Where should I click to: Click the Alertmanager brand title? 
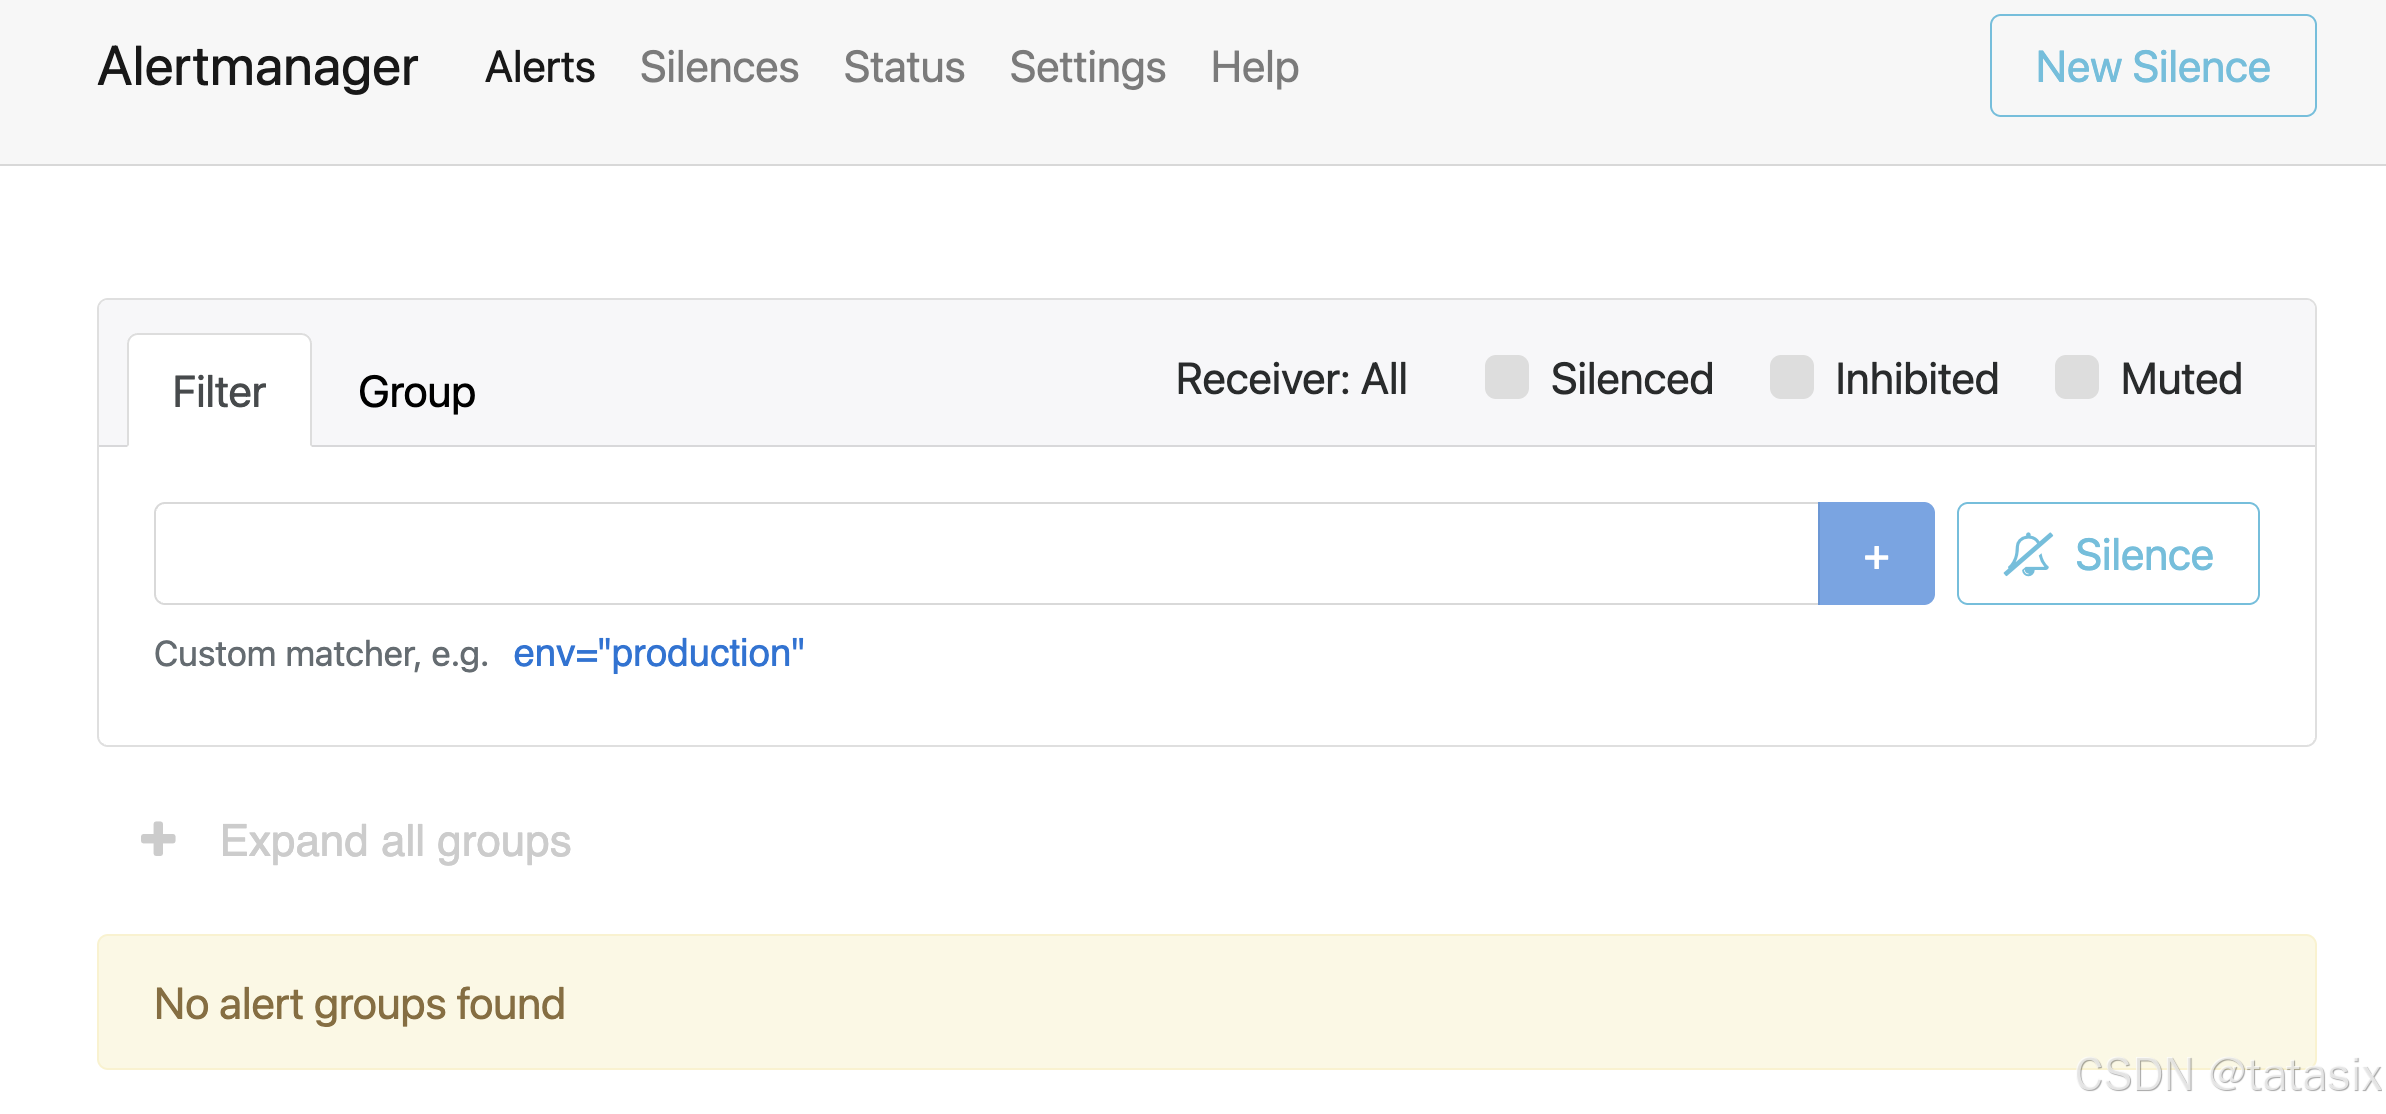(x=258, y=67)
